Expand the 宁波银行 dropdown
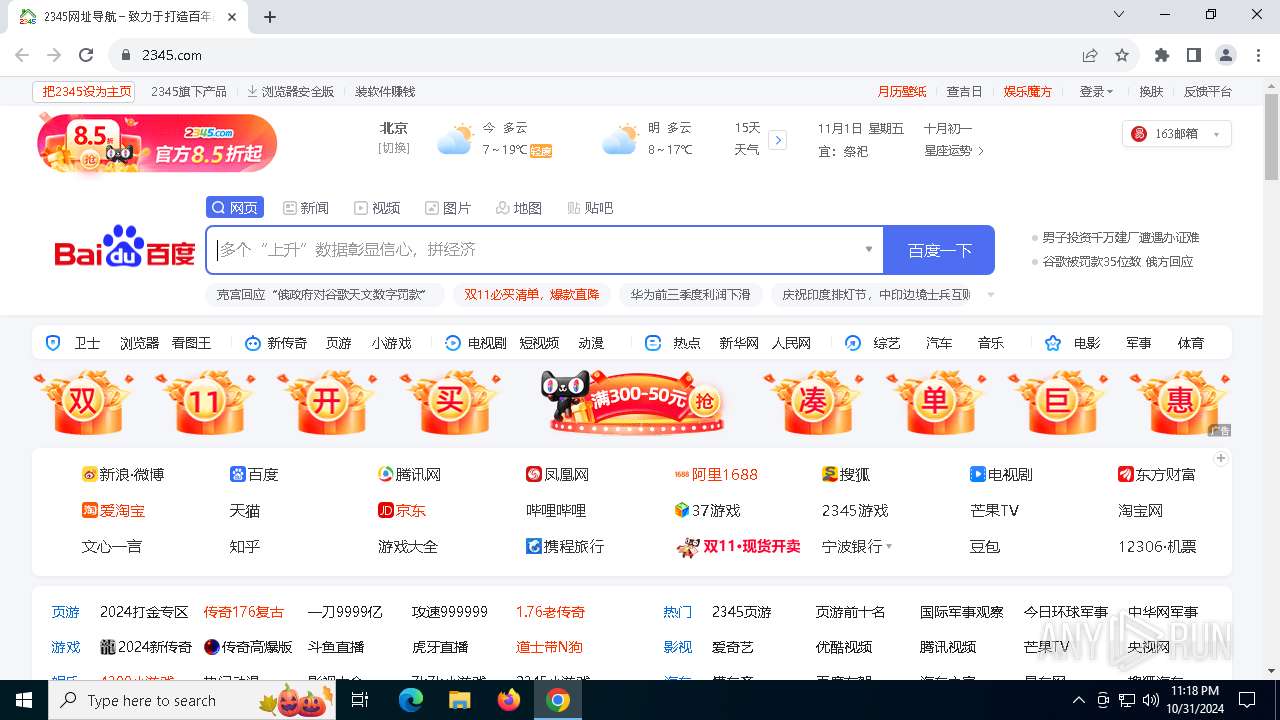1280x720 pixels. [x=889, y=547]
